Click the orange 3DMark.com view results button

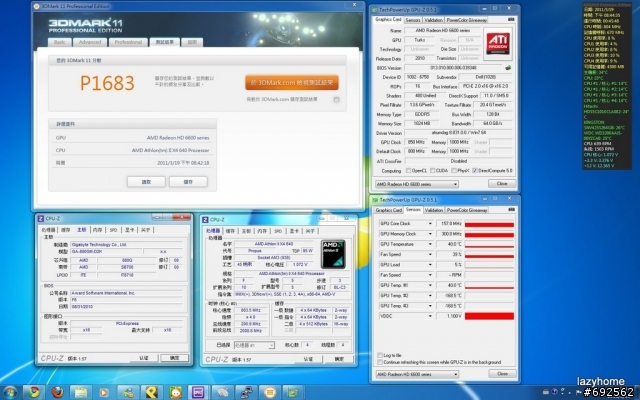click(x=292, y=82)
